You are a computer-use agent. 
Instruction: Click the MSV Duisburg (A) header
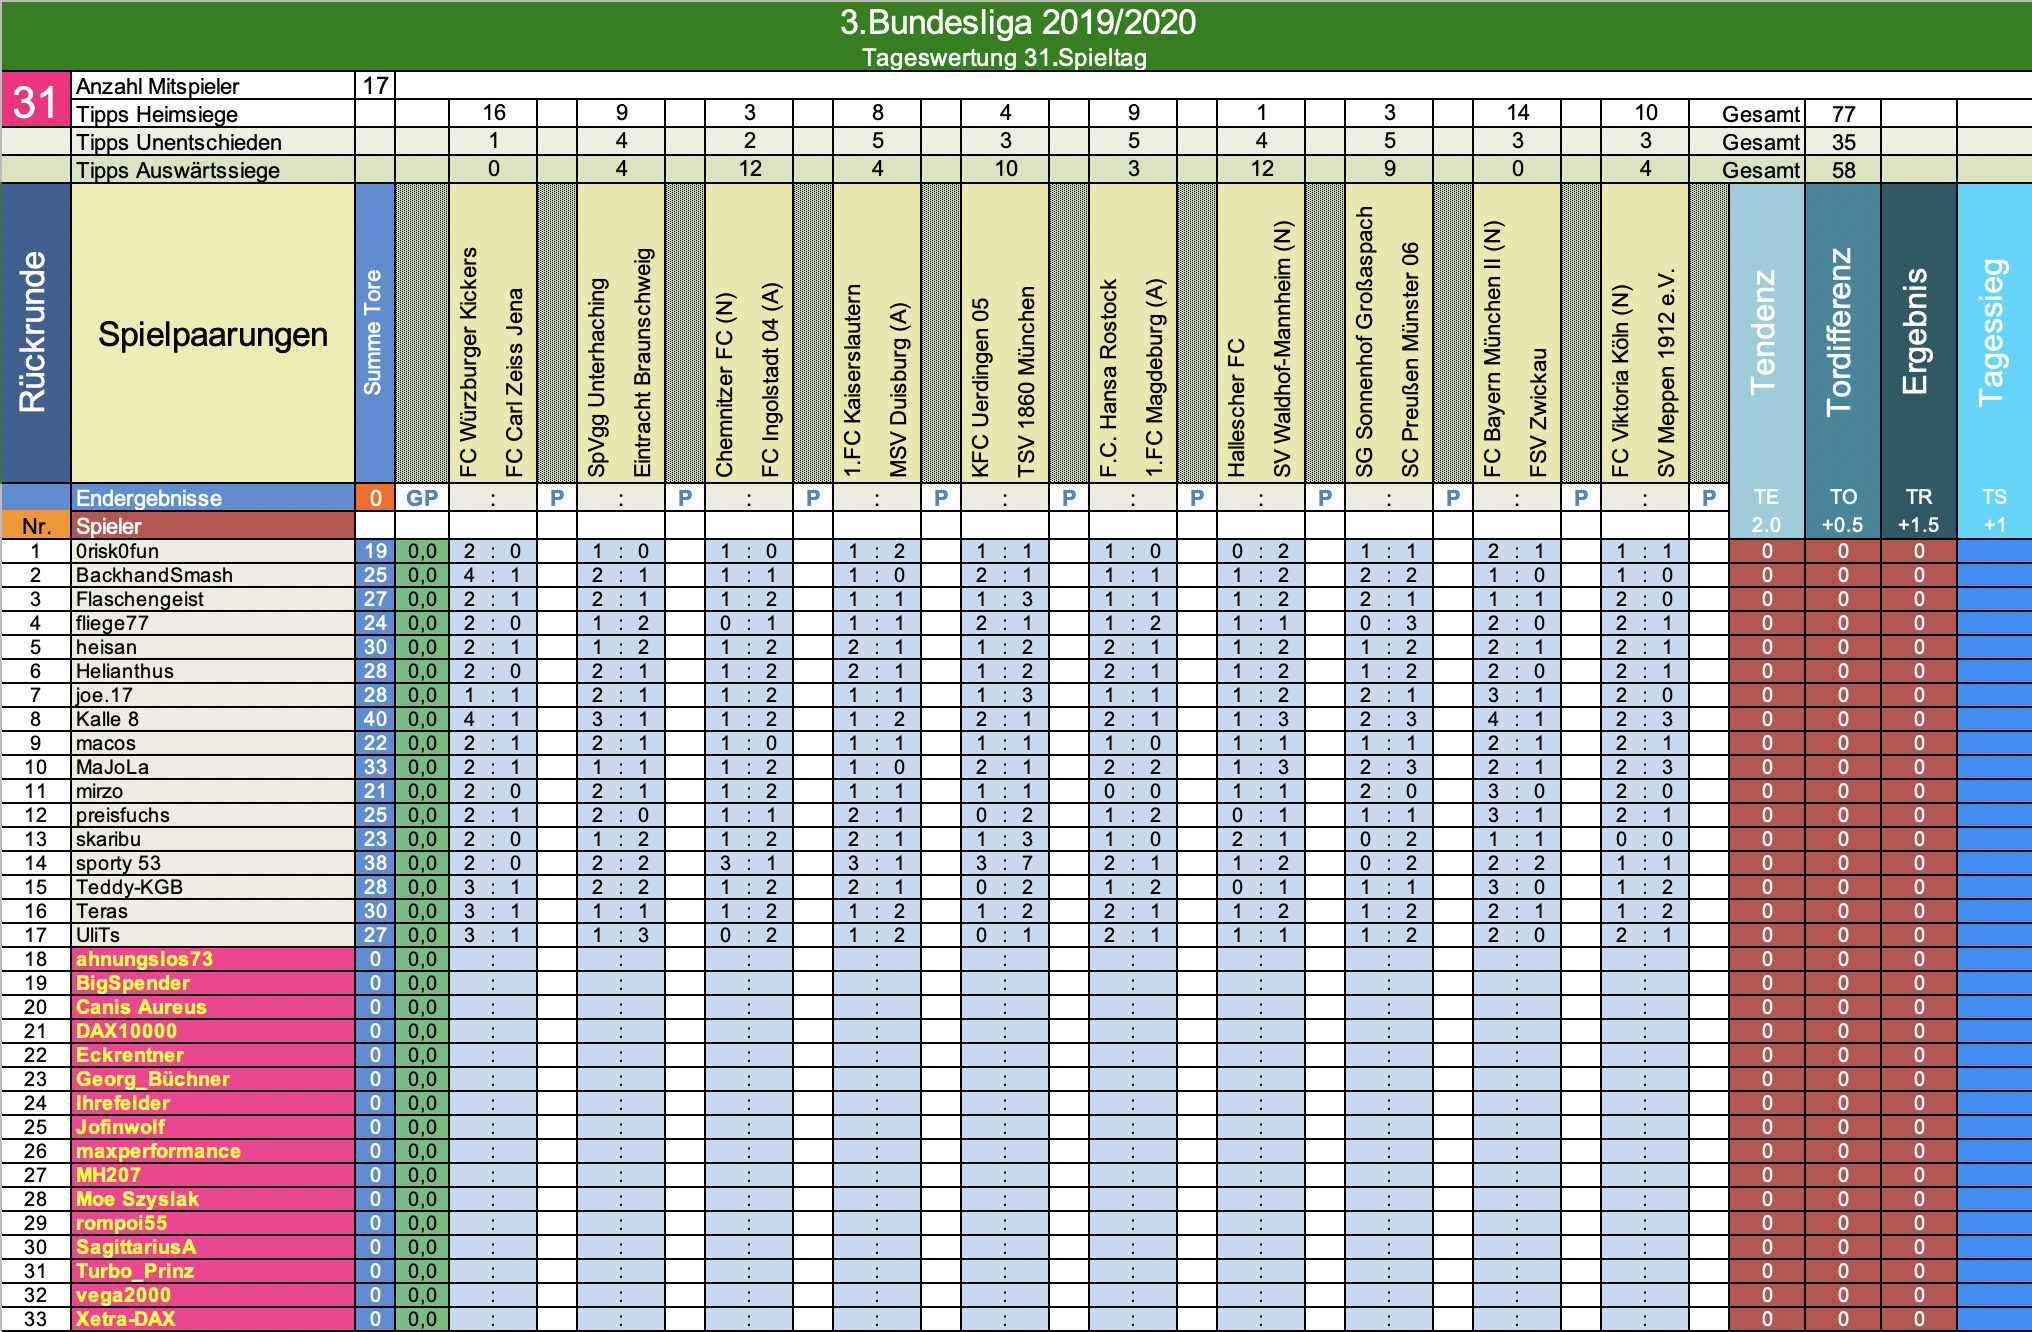898,391
